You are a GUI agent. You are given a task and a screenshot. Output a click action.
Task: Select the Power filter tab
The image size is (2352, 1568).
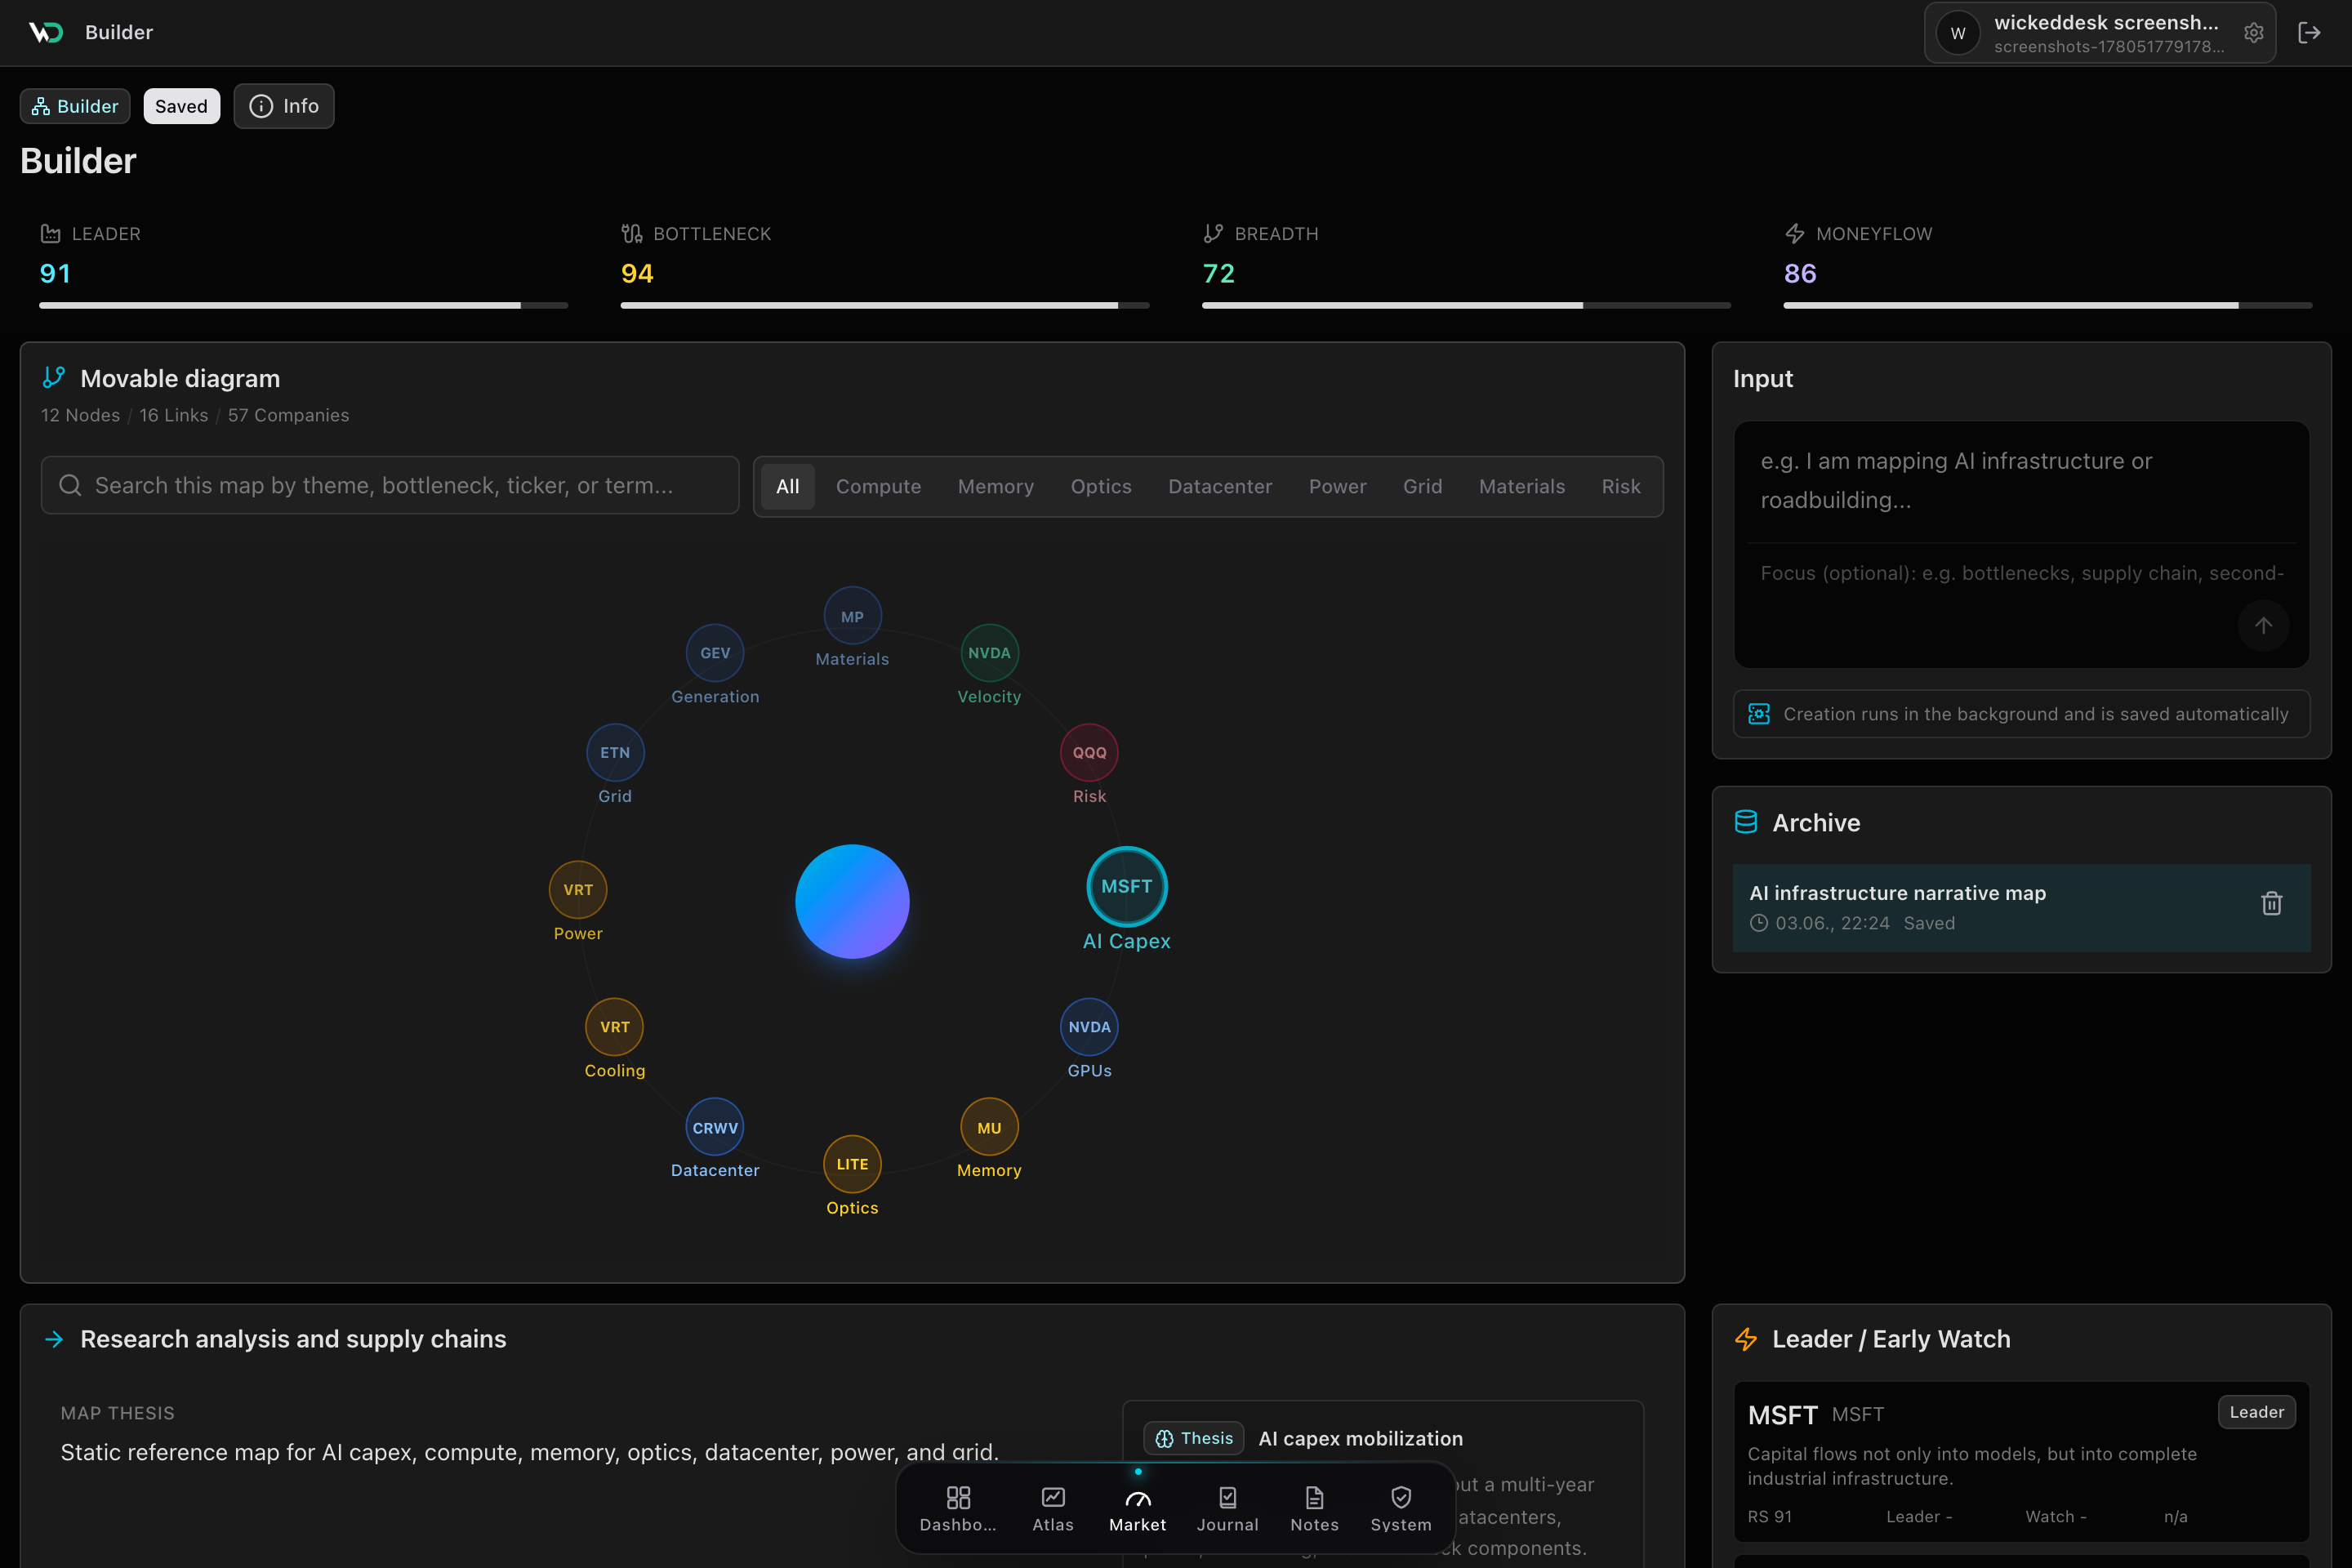(1337, 486)
